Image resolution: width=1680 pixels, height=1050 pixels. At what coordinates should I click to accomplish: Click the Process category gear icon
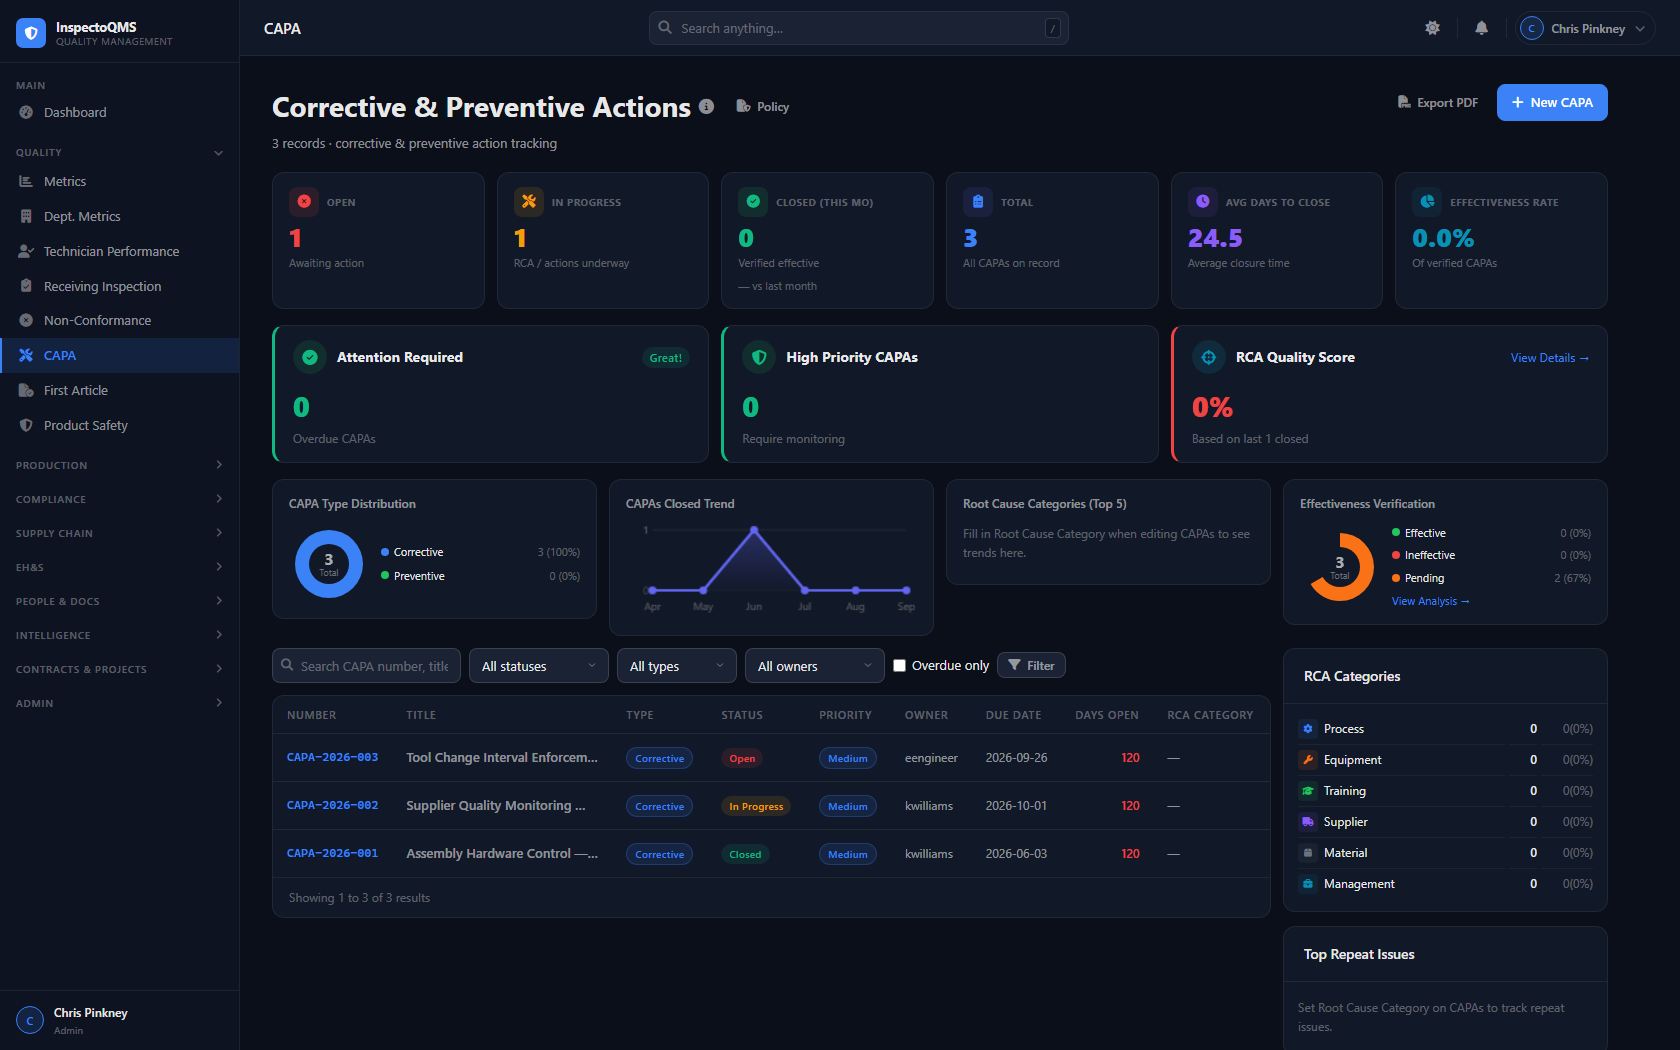coord(1307,728)
